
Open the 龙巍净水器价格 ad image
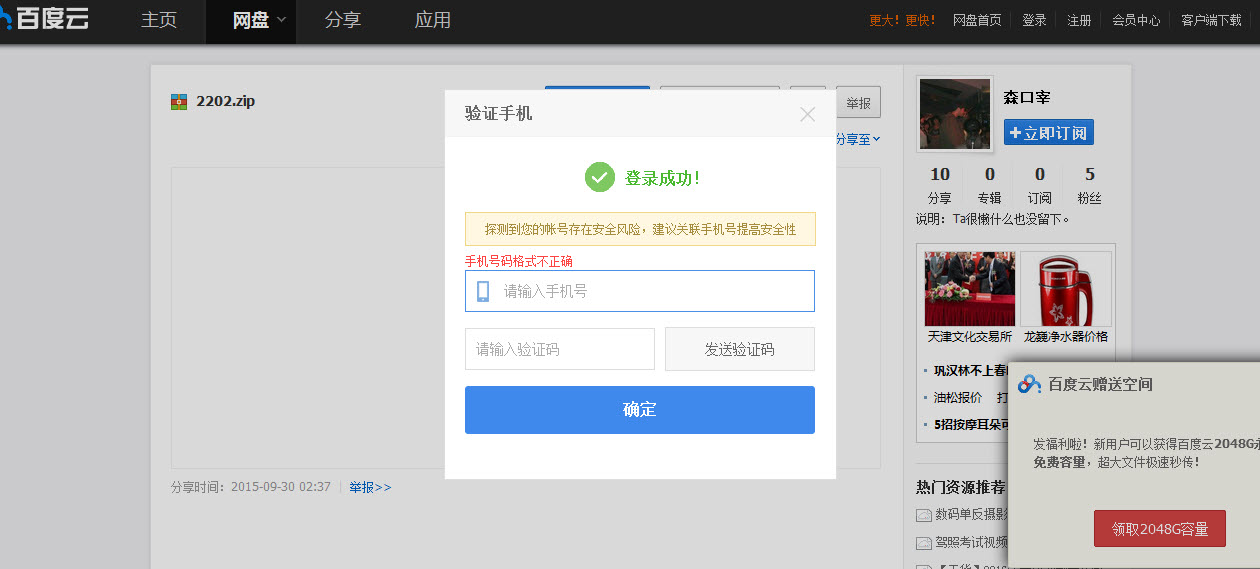pos(1066,288)
